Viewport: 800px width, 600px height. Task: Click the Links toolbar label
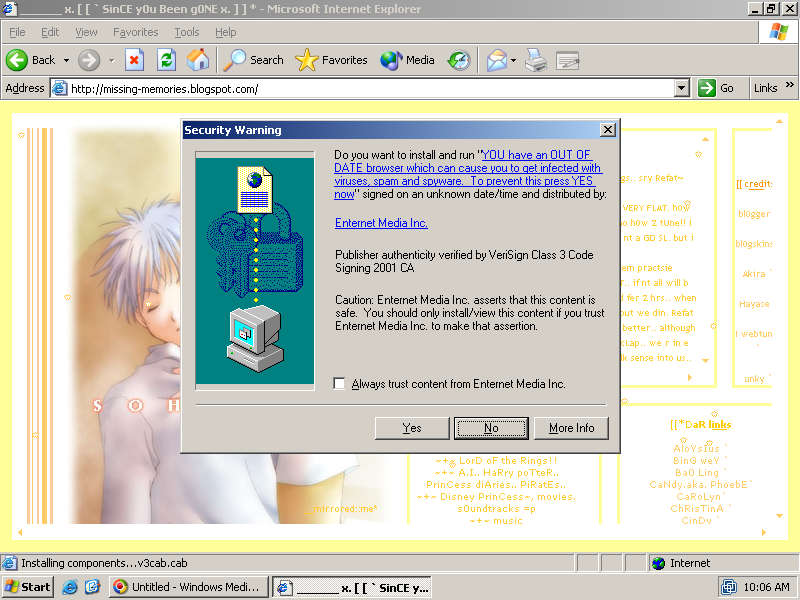tap(765, 88)
